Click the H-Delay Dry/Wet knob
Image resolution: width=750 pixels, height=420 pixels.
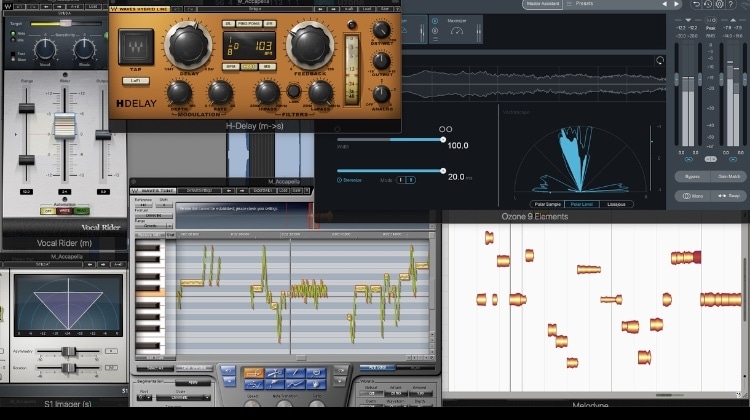381,30
